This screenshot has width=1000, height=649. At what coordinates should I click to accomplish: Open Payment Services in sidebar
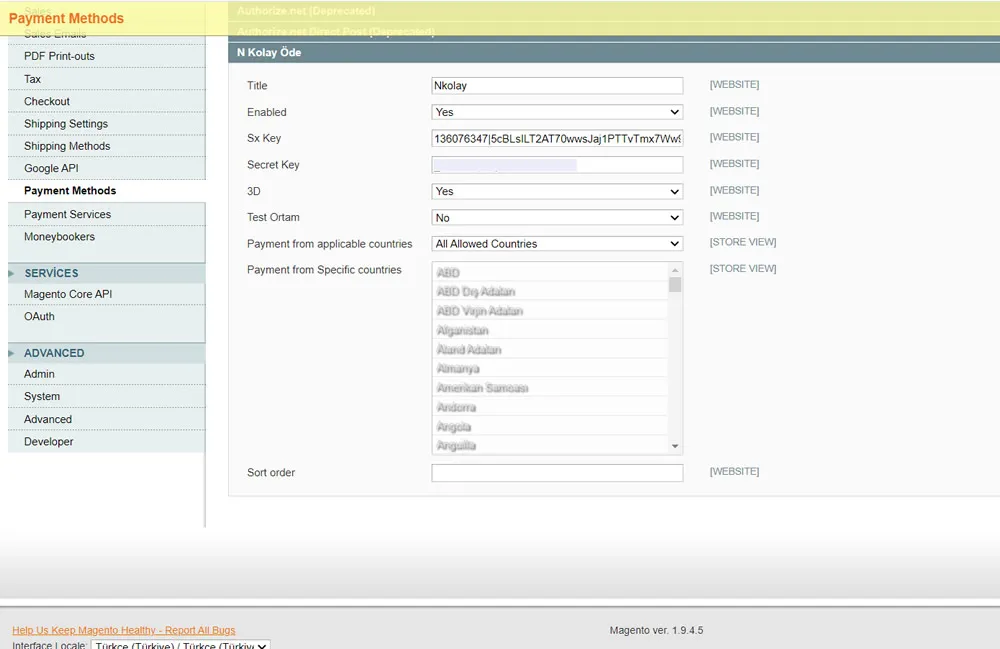(67, 214)
